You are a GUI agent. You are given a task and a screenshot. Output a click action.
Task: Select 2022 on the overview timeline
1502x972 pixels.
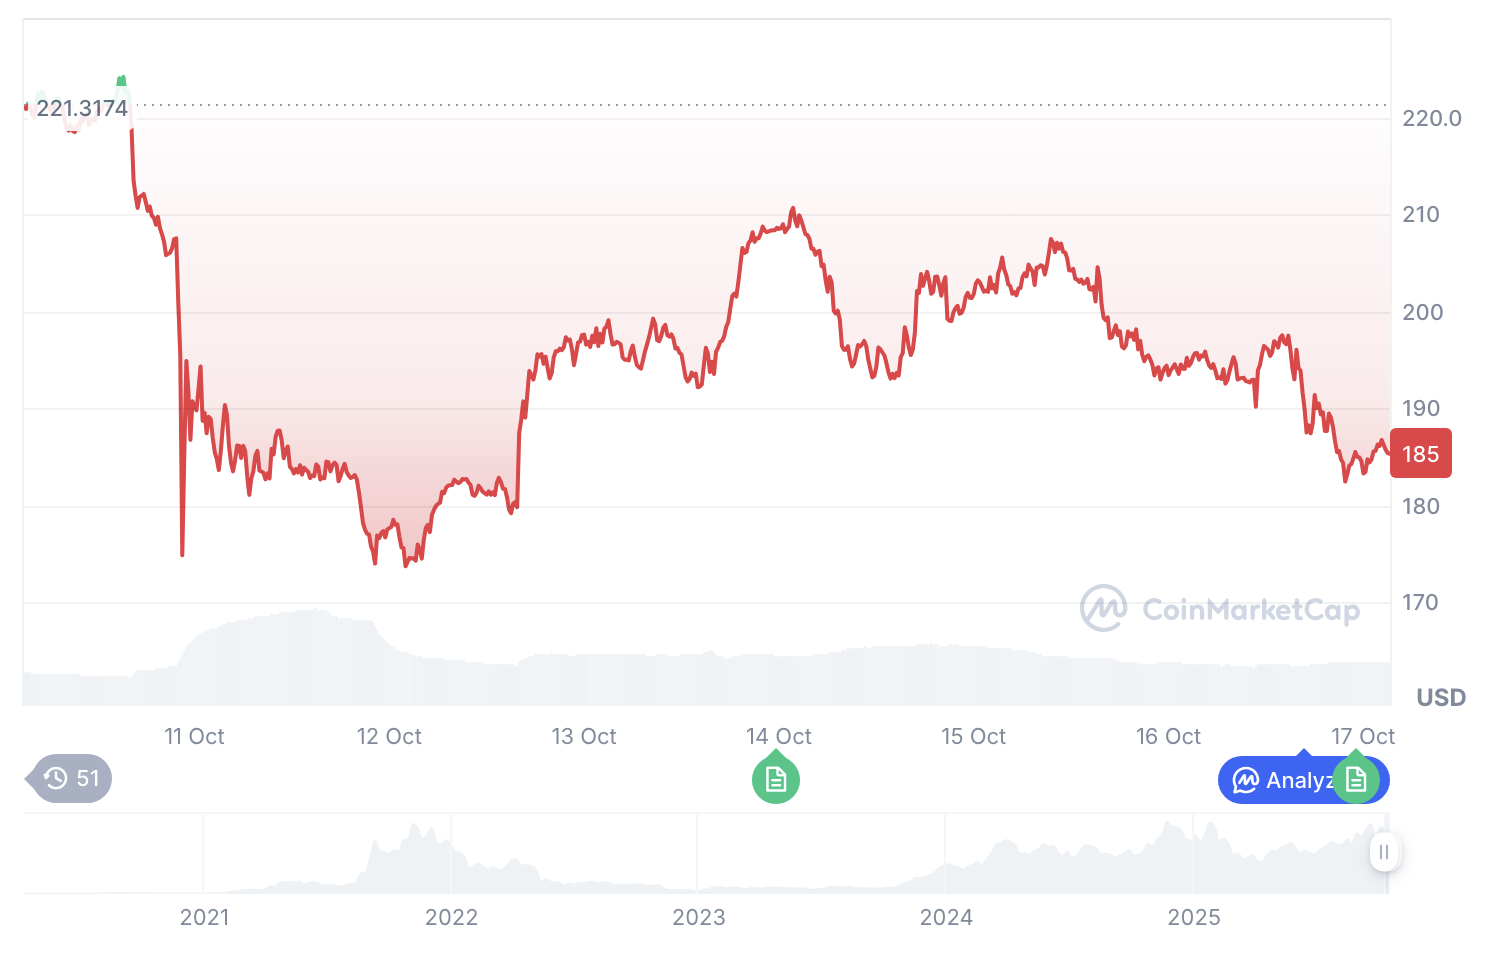point(451,917)
